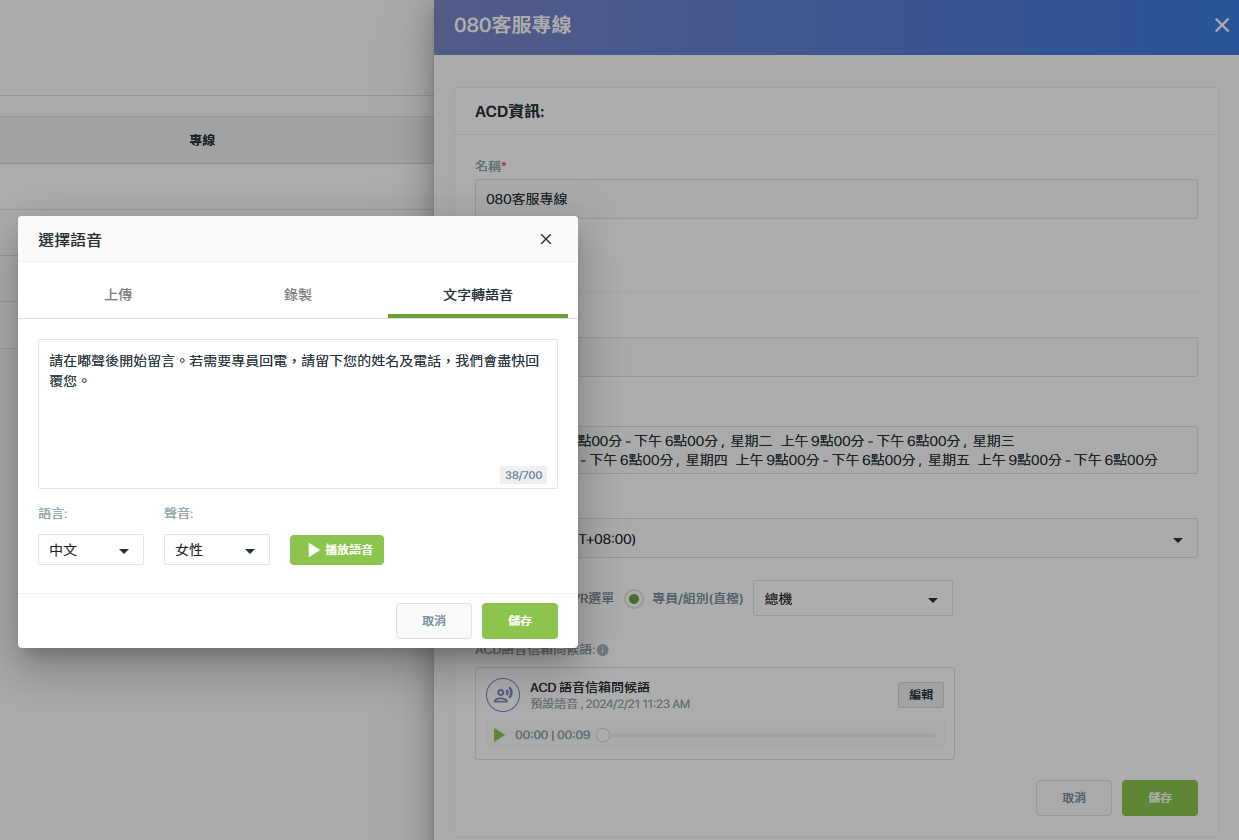Screen dimensions: 1239x840
Task: Open the timezone dropdown ending in +08:00
Action: point(837,539)
